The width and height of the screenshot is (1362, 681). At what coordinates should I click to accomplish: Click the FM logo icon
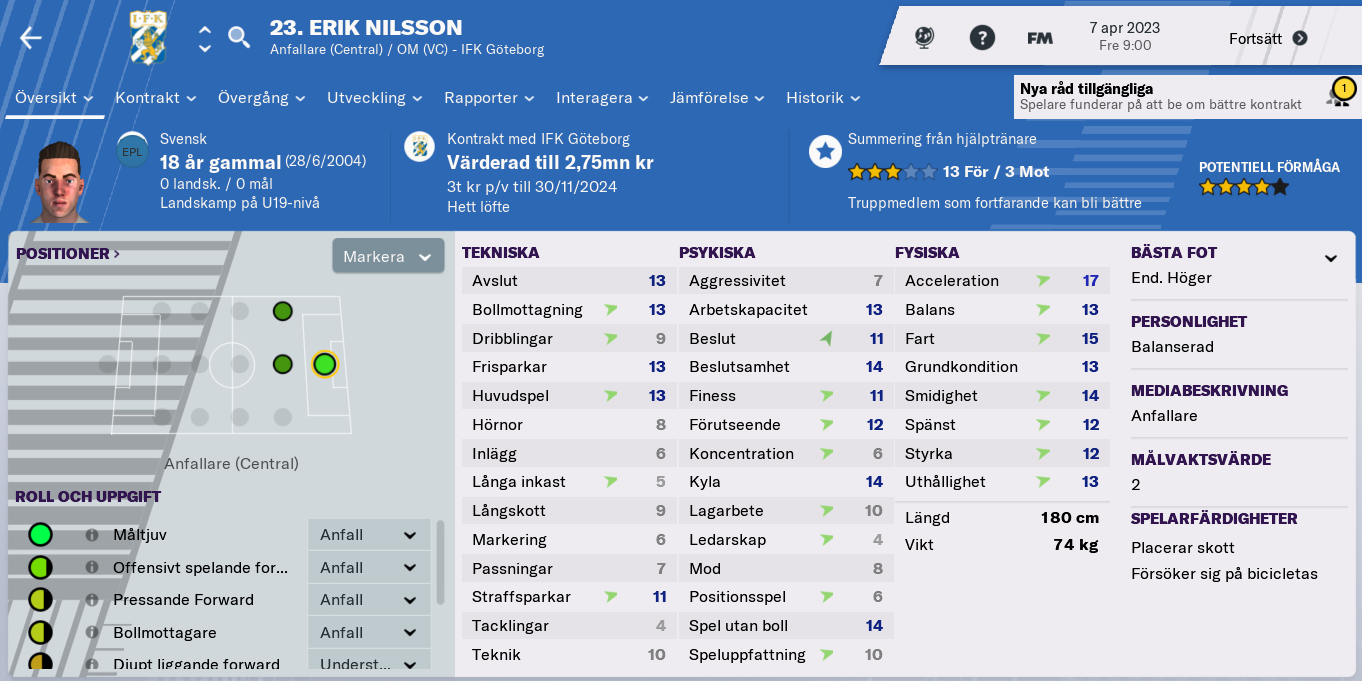coord(1040,38)
